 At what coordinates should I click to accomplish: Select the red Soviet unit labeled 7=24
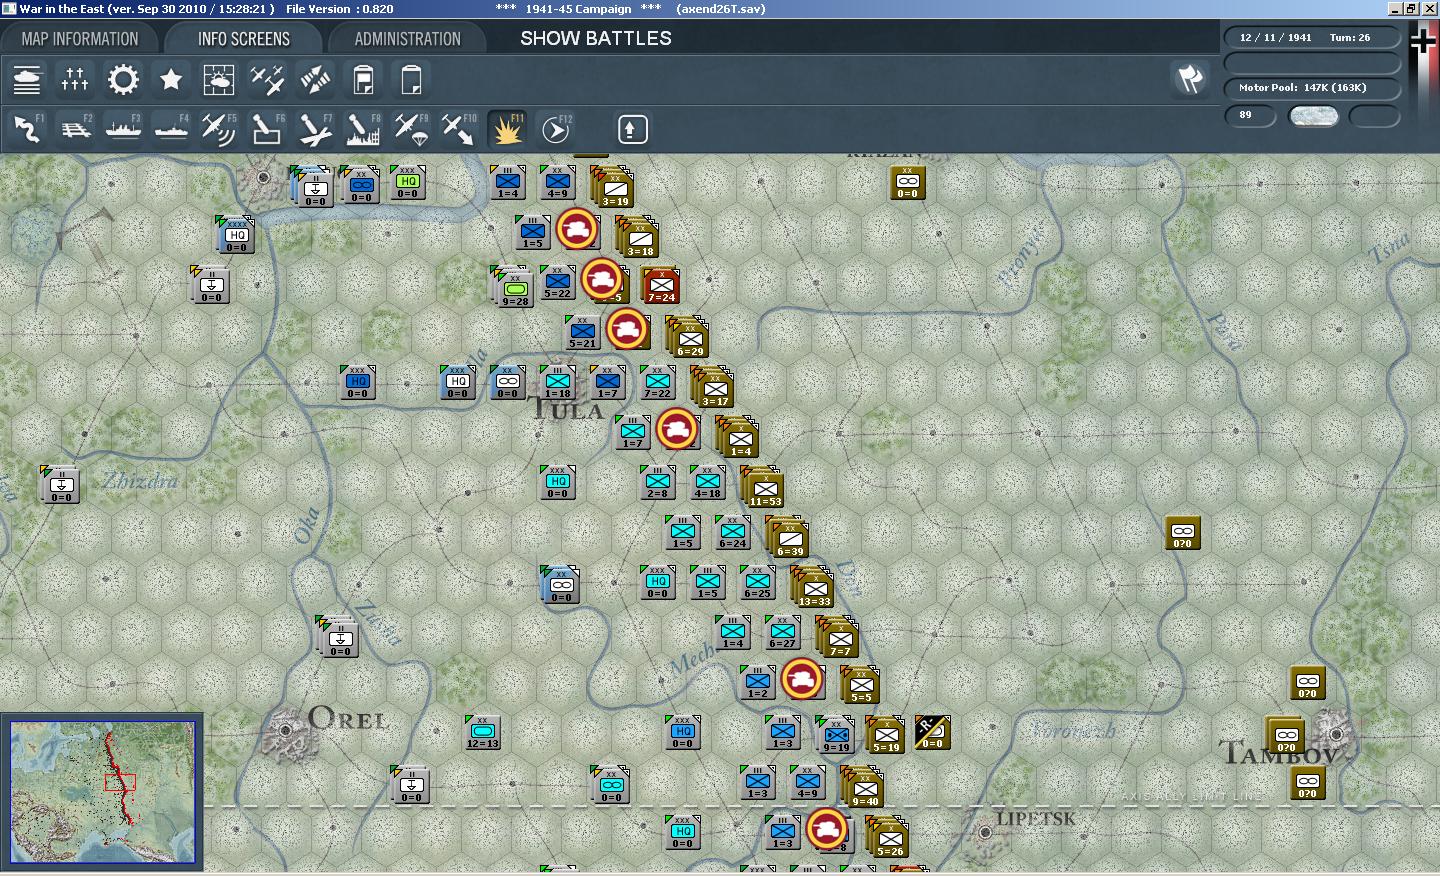click(x=661, y=285)
